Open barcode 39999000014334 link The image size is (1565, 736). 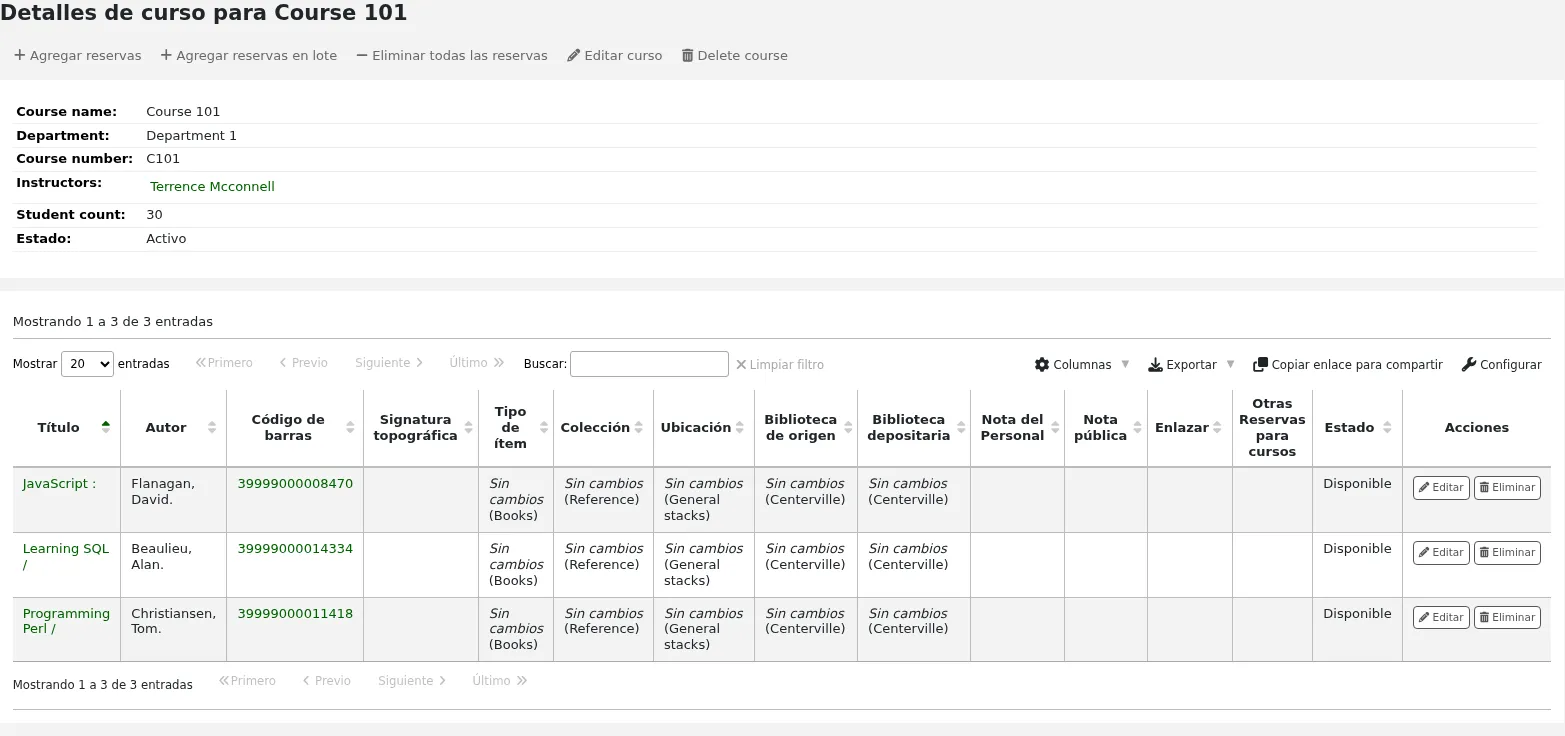pyautogui.click(x=295, y=549)
